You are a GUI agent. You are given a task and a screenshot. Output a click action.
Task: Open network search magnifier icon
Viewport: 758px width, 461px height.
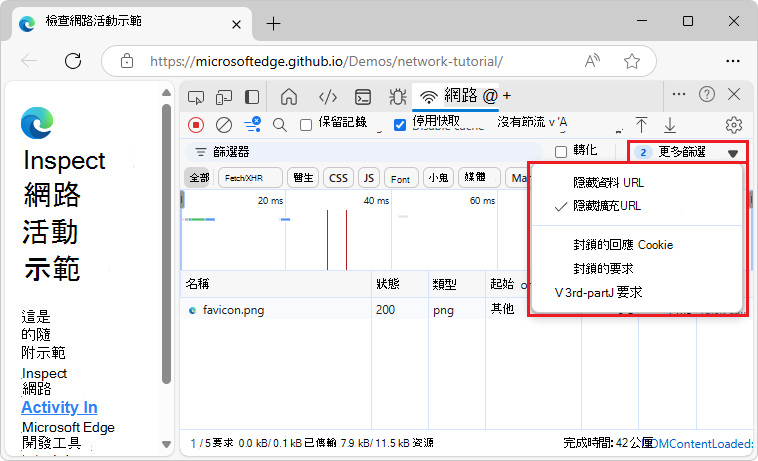click(x=279, y=125)
